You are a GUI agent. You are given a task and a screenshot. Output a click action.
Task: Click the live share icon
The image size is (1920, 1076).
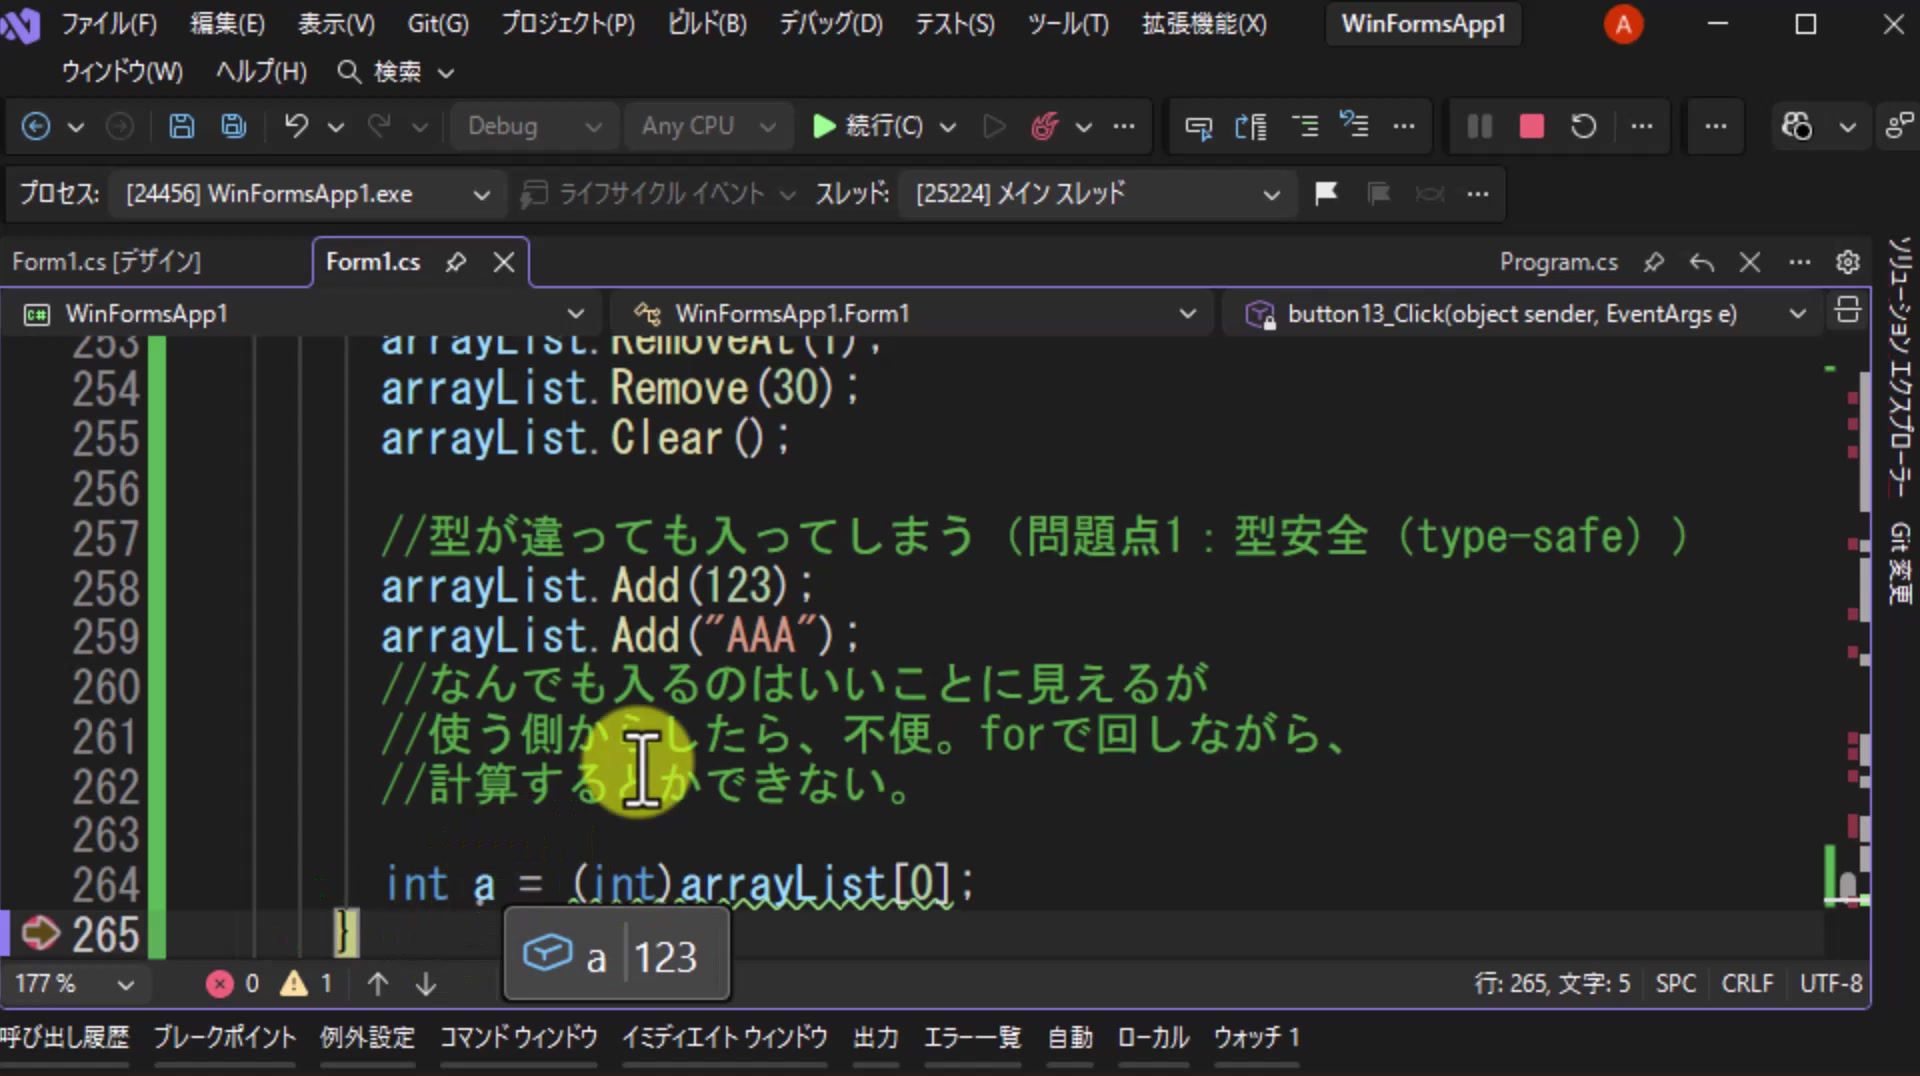tap(1897, 126)
